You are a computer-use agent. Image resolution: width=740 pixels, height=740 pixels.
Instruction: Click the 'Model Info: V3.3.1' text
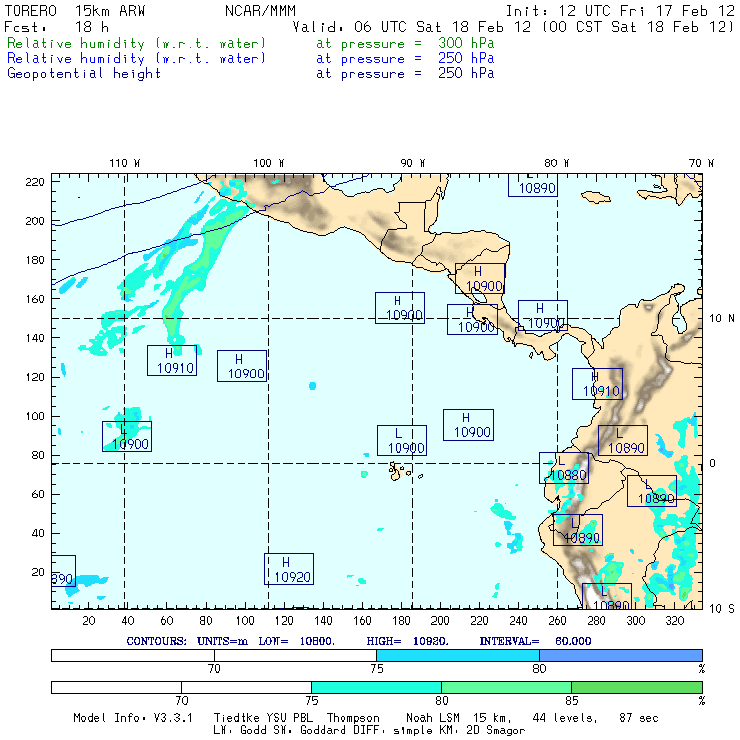133,718
